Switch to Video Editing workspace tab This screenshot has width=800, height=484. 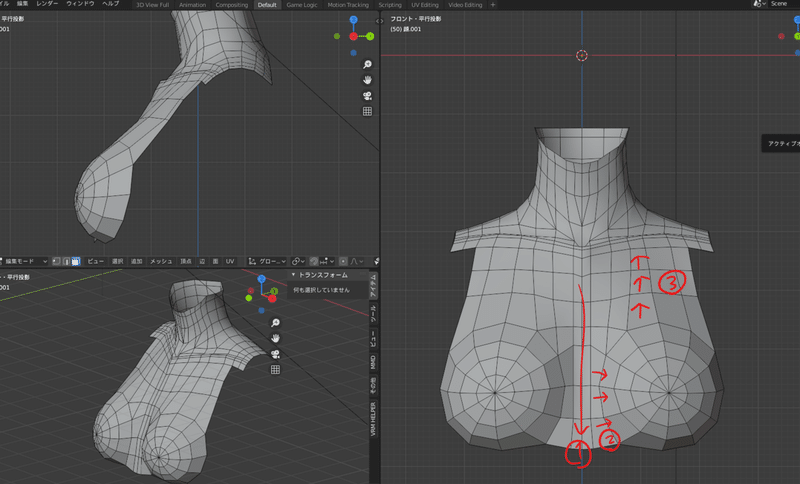(x=465, y=5)
